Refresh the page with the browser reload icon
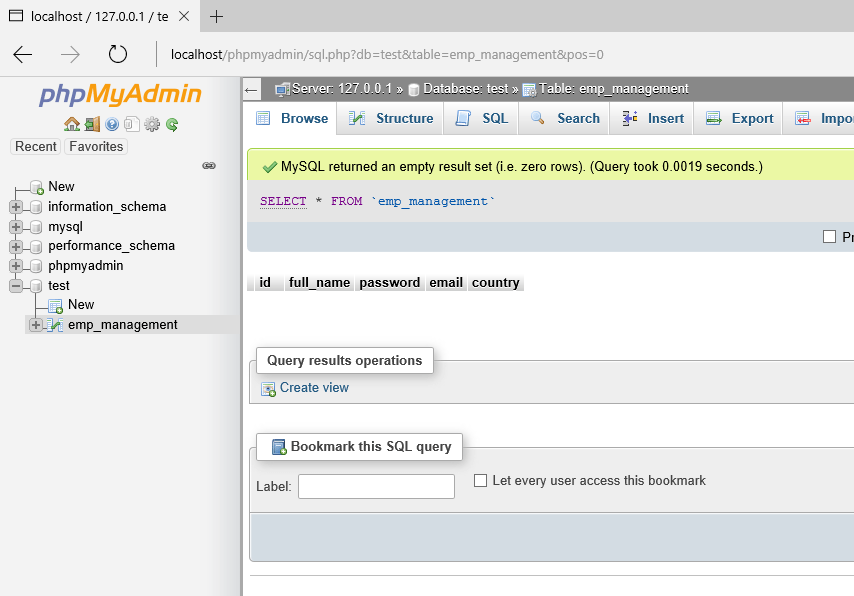The image size is (854, 596). pyautogui.click(x=118, y=54)
